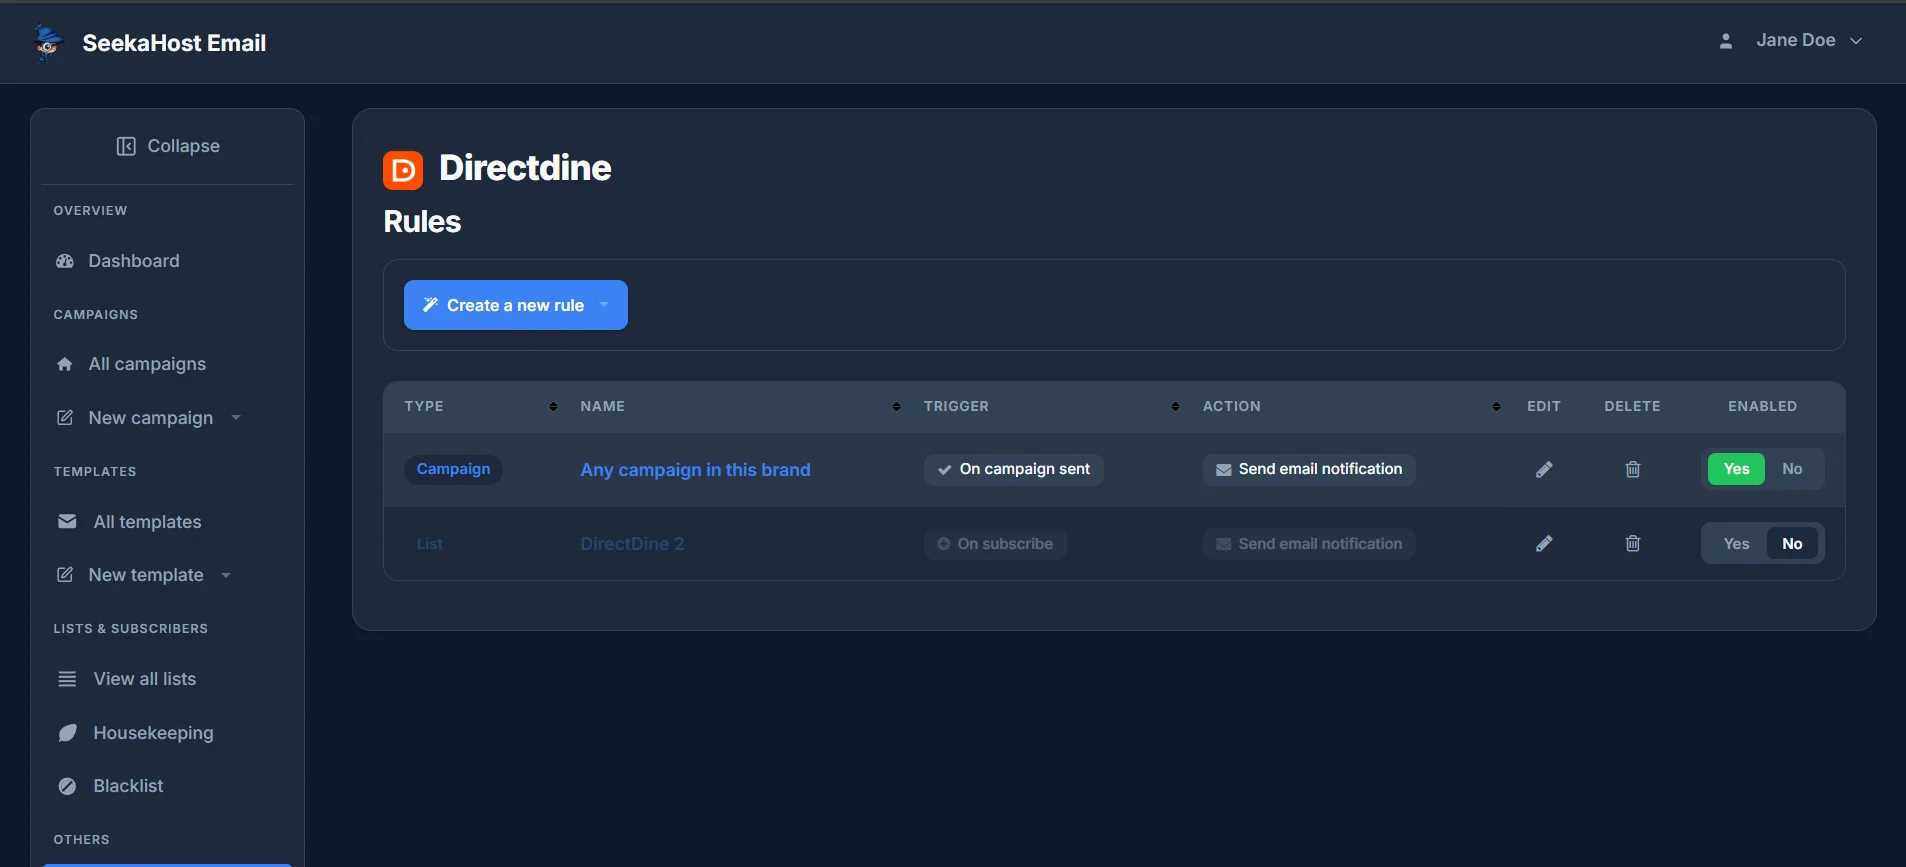This screenshot has width=1906, height=867.
Task: Click Create a new rule button
Action: pos(515,305)
